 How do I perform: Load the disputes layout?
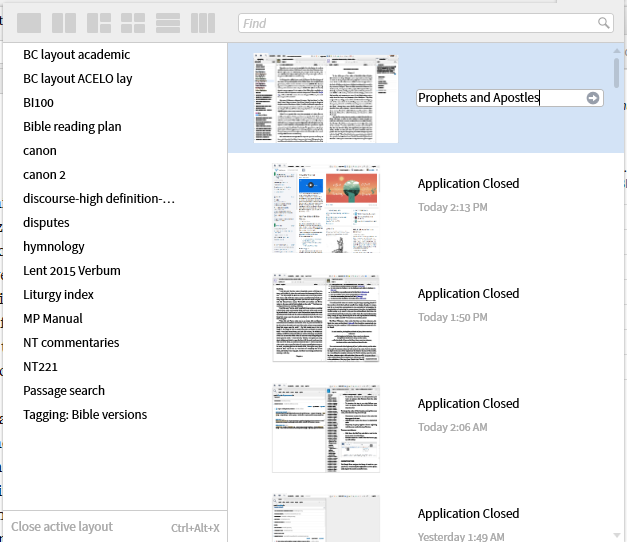46,223
